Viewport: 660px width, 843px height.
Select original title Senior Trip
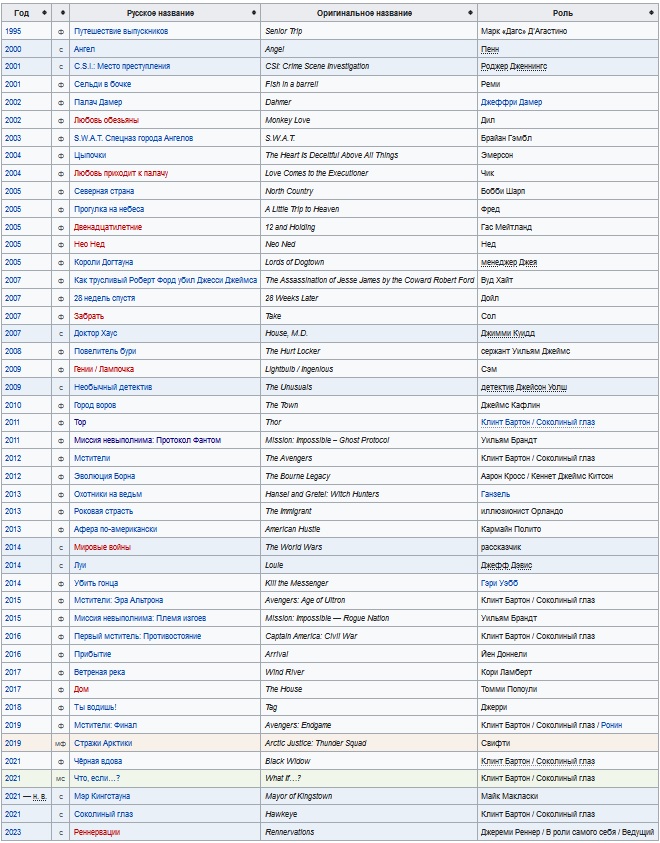click(x=283, y=31)
